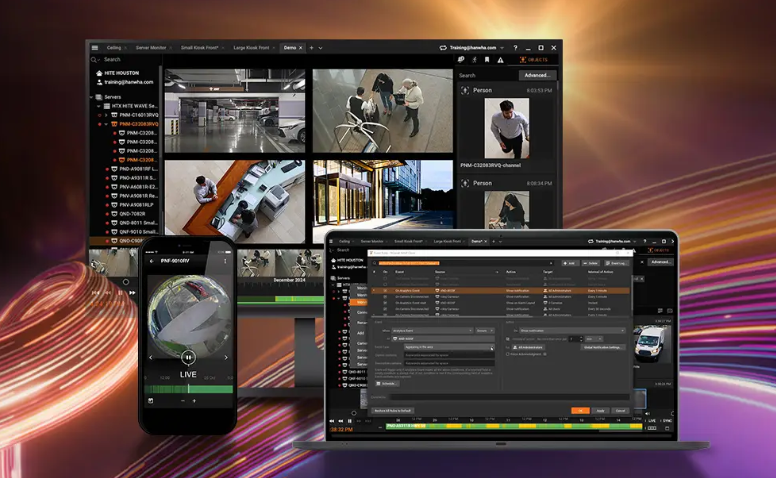This screenshot has height=478, width=776.
Task: Pause playback on the phone fisheye view
Action: [189, 357]
